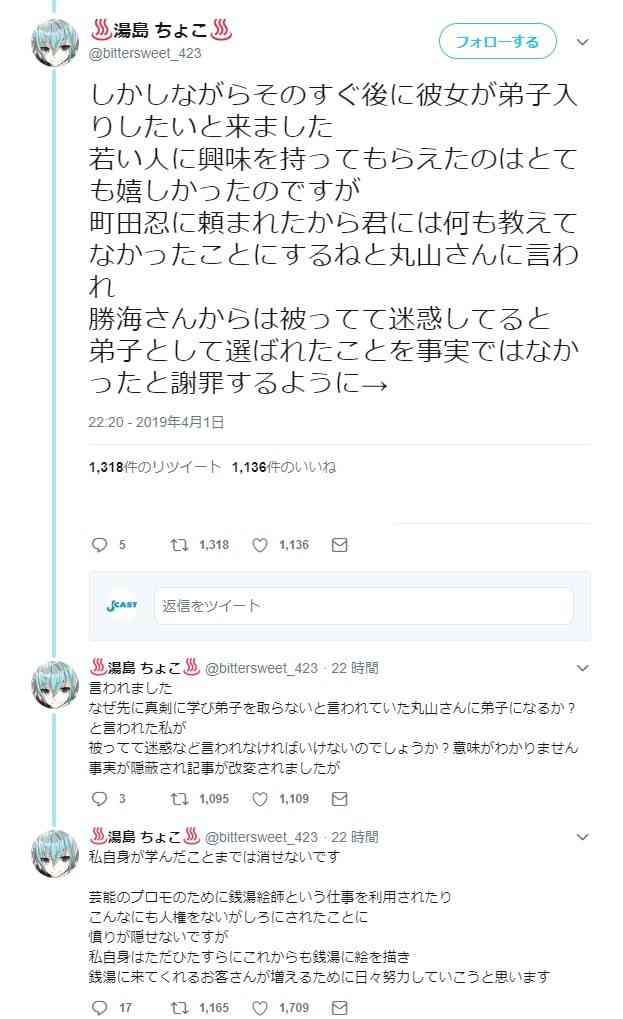Toggle the like heart on the main tweet
Screen dimensions: 623x1019
coord(261,545)
